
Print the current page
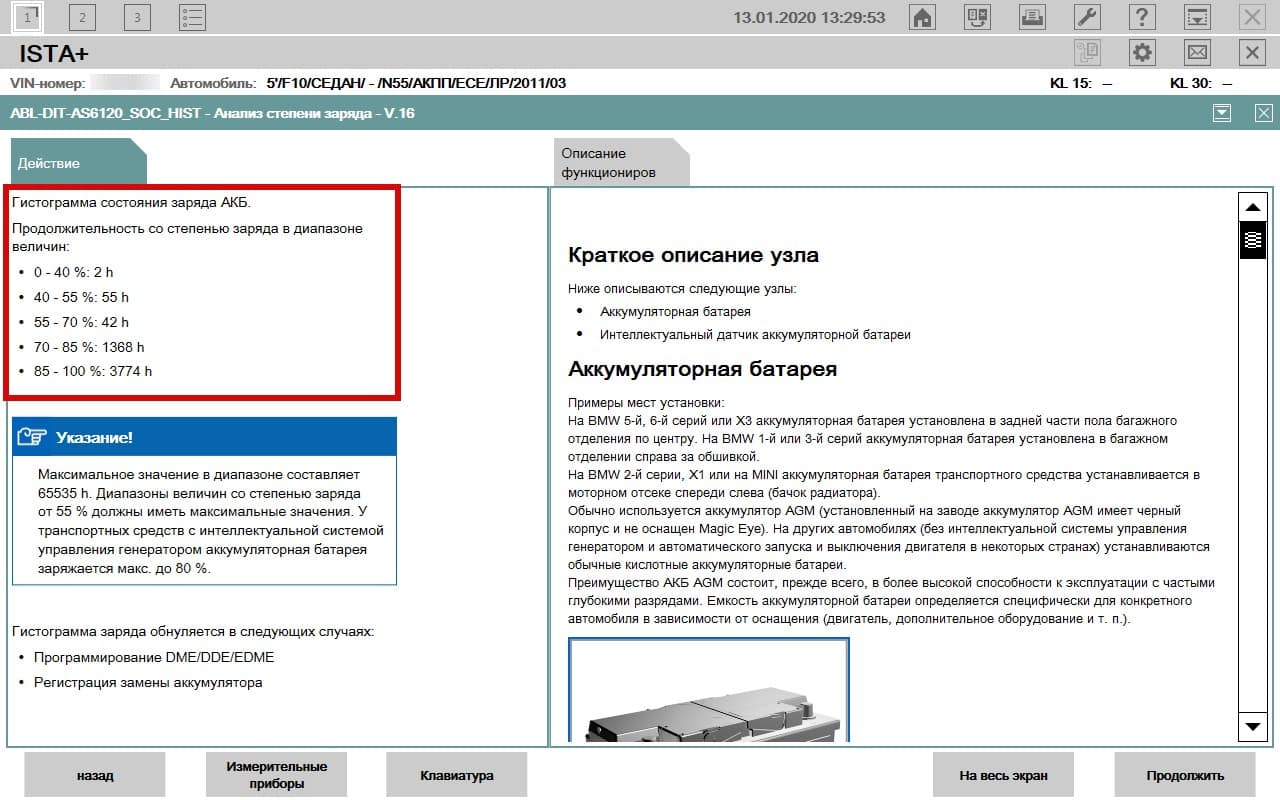(x=1032, y=17)
